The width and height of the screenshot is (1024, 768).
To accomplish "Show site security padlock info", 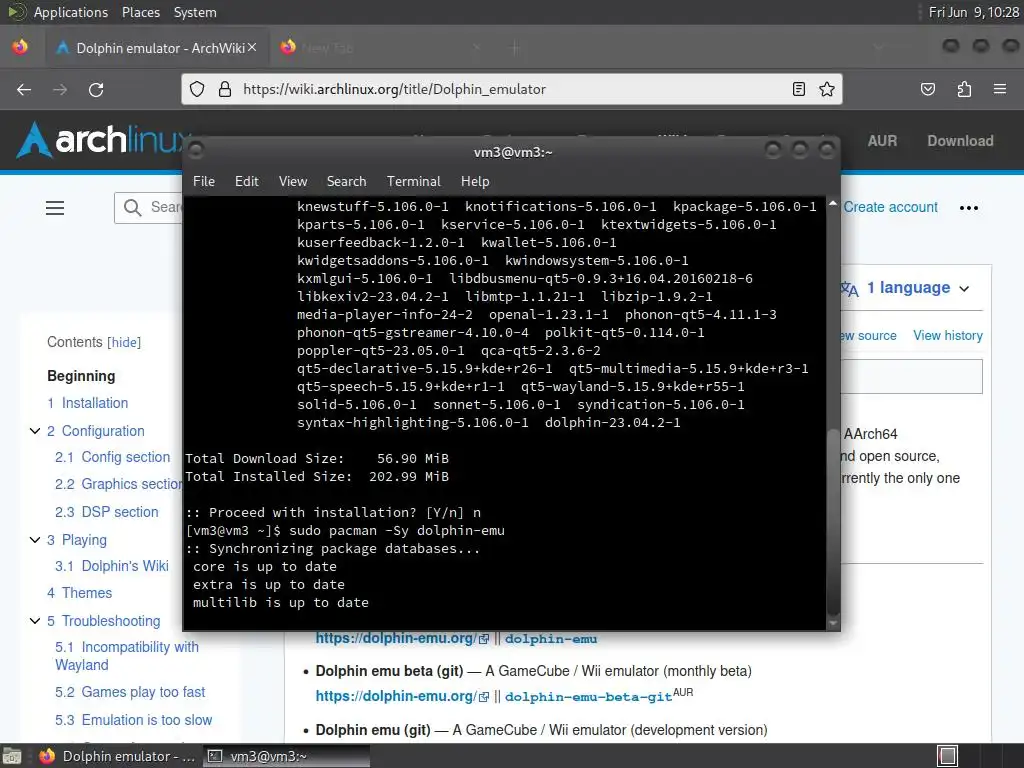I will [225, 89].
